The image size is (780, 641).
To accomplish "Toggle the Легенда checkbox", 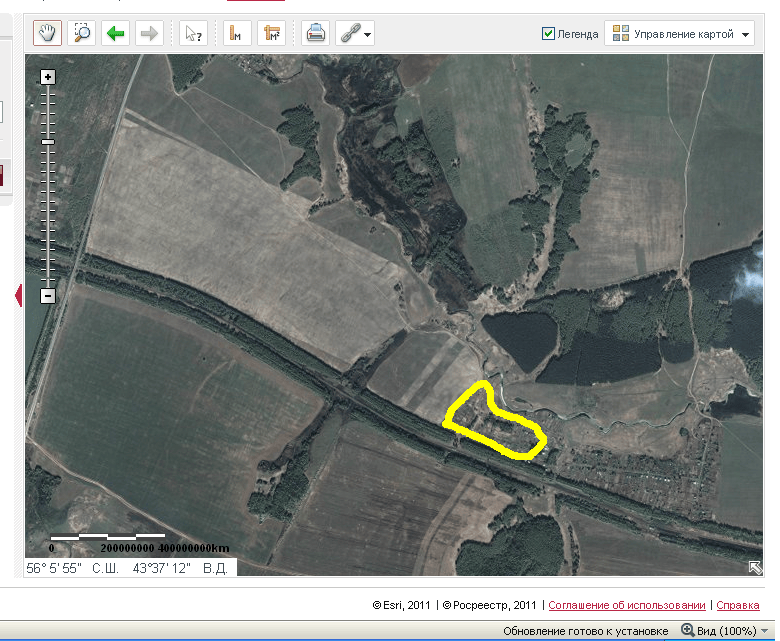I will 548,34.
